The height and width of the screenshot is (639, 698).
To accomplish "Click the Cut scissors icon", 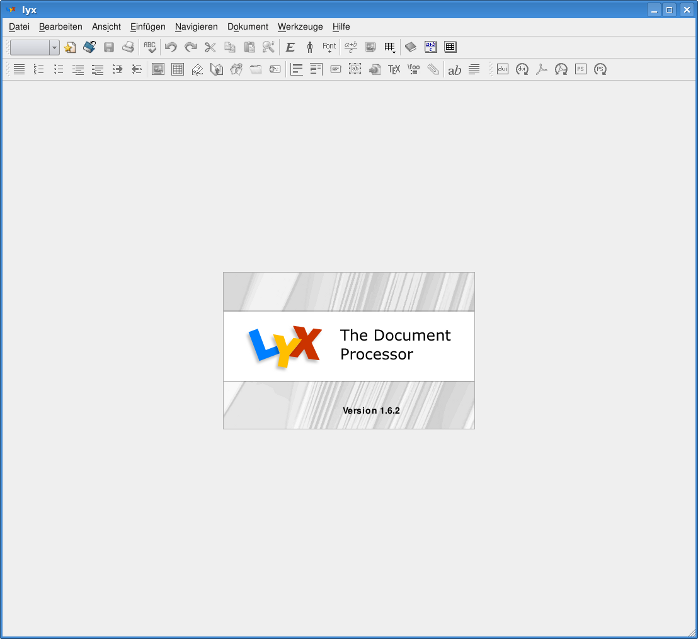I will [x=210, y=47].
